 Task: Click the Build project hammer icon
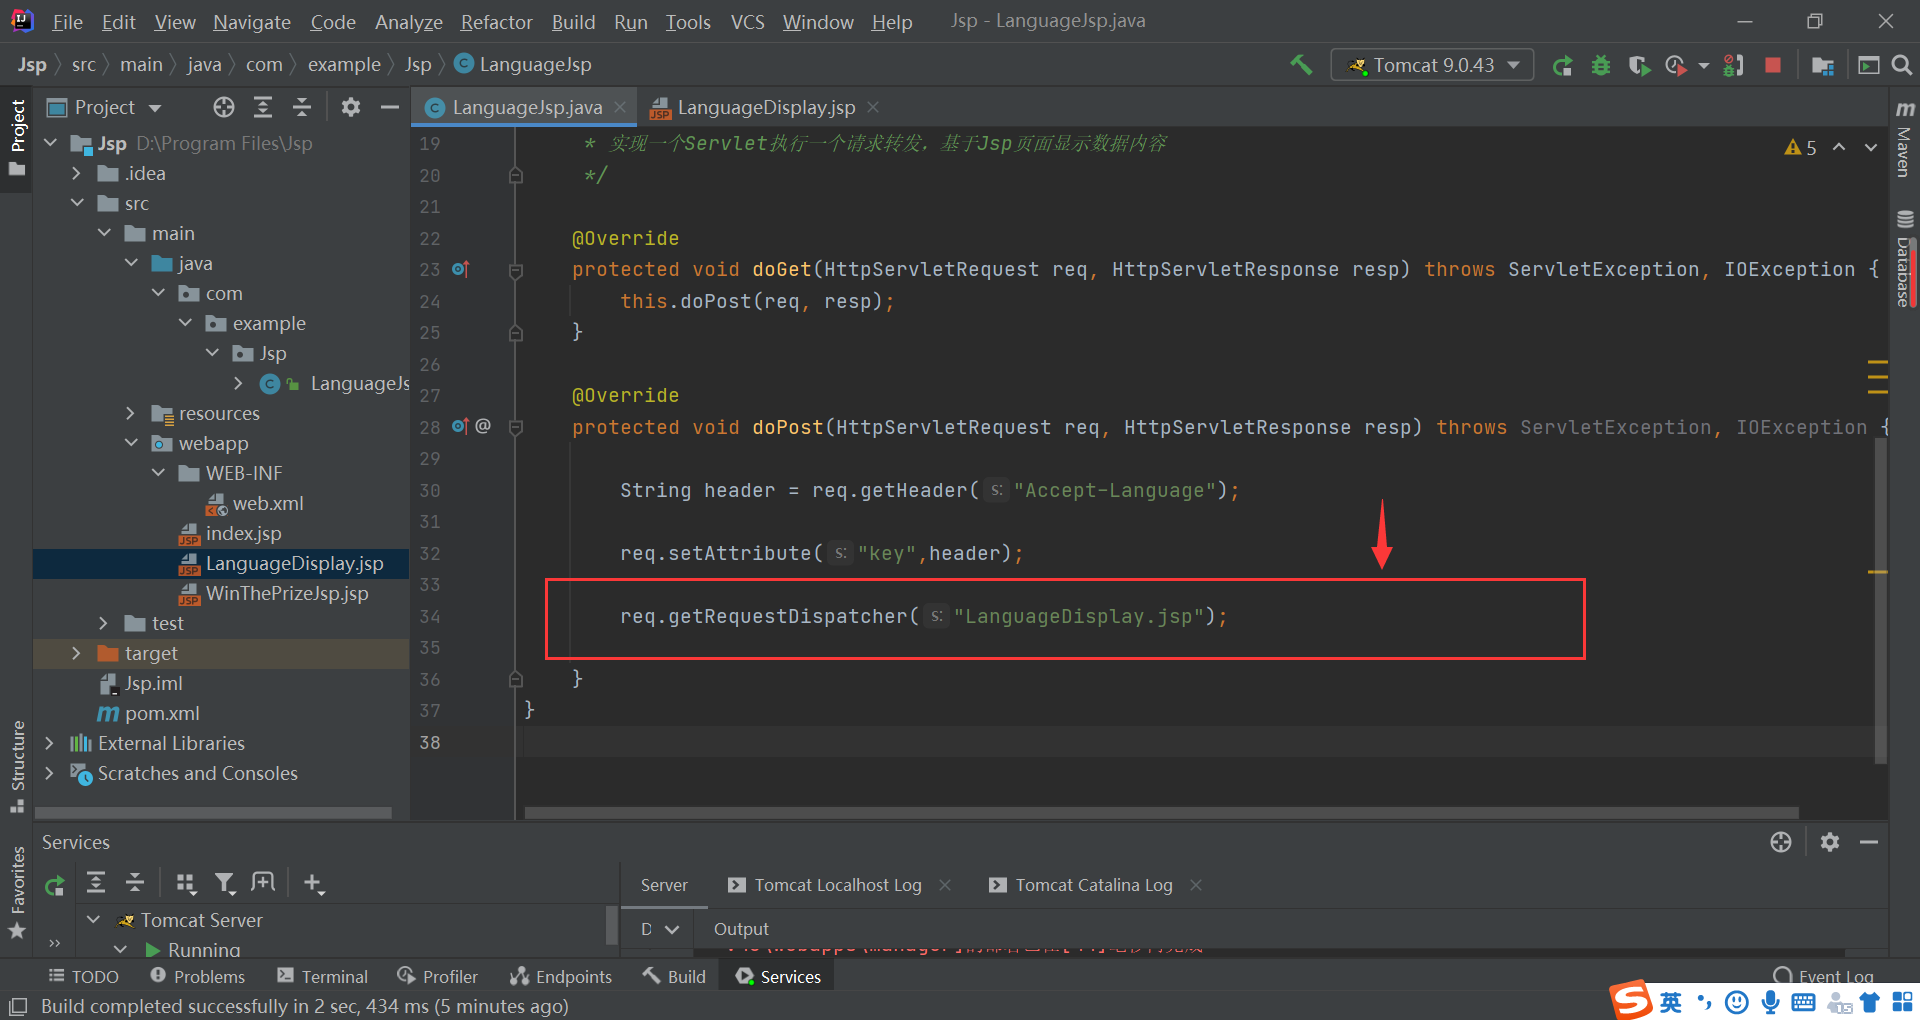[1301, 65]
